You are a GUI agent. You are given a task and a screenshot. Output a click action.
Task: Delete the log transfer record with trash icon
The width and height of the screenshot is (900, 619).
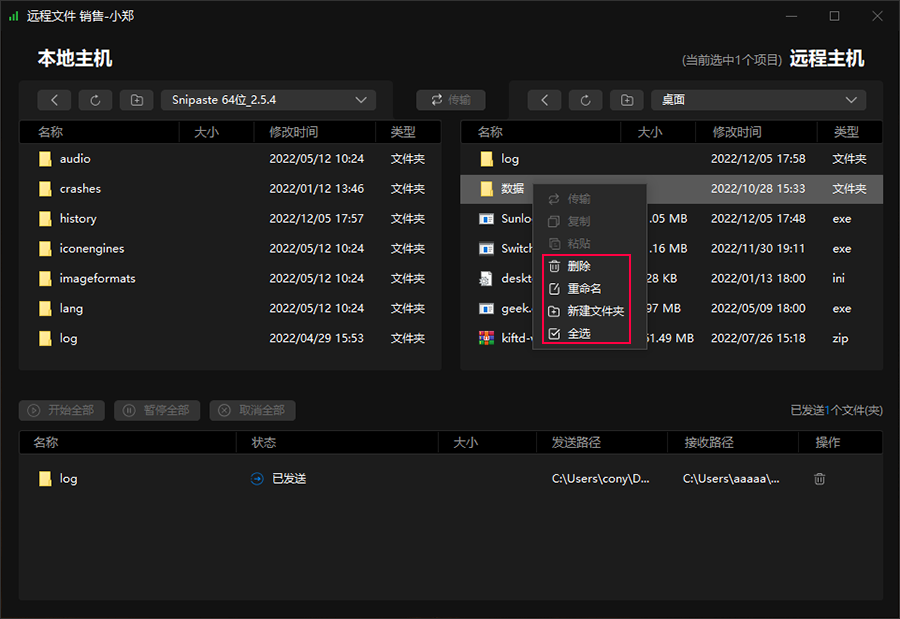[819, 479]
